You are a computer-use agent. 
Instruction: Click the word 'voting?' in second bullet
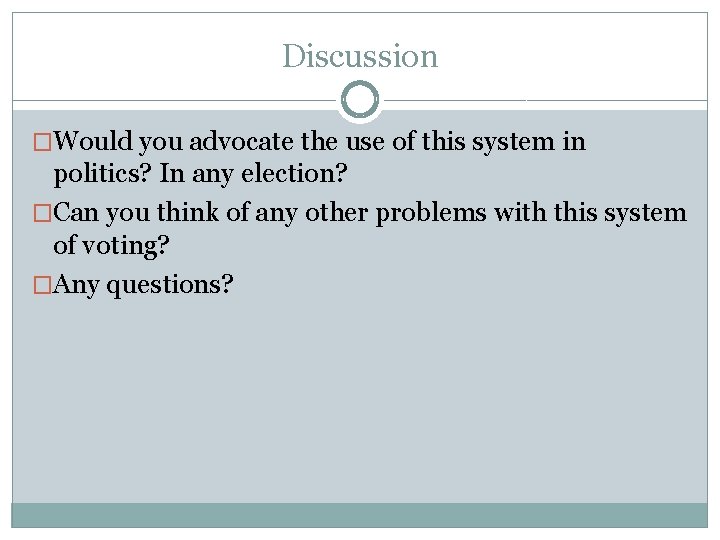point(126,246)
